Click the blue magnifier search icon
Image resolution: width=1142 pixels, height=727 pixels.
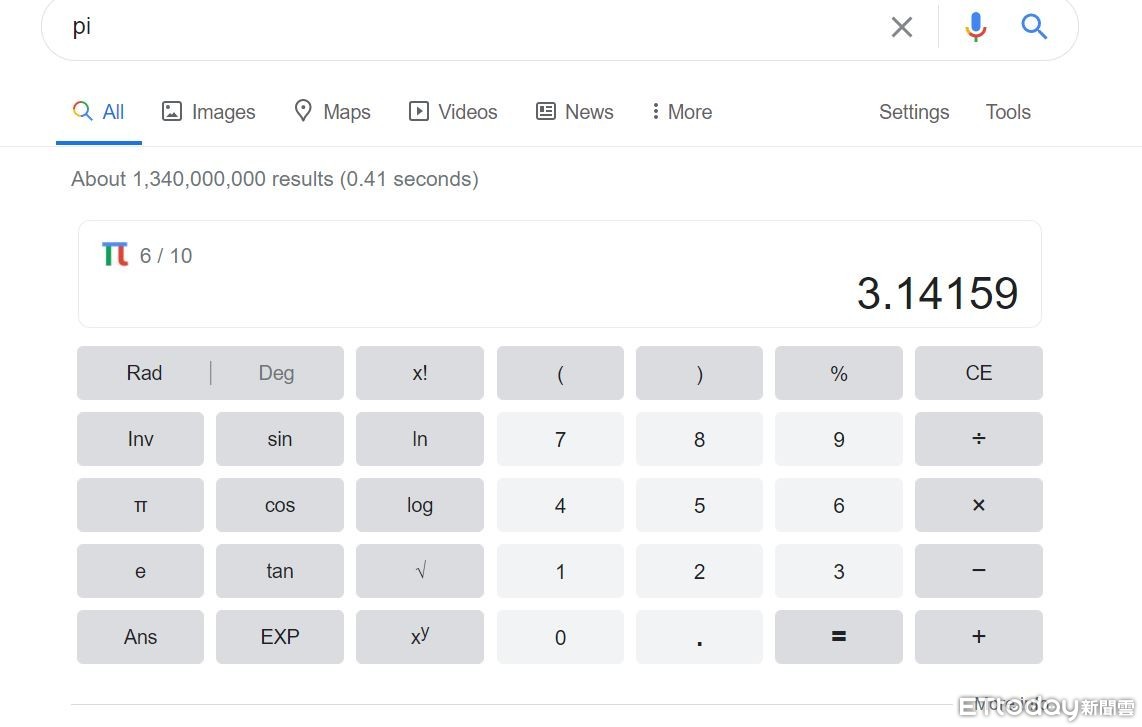[1034, 27]
